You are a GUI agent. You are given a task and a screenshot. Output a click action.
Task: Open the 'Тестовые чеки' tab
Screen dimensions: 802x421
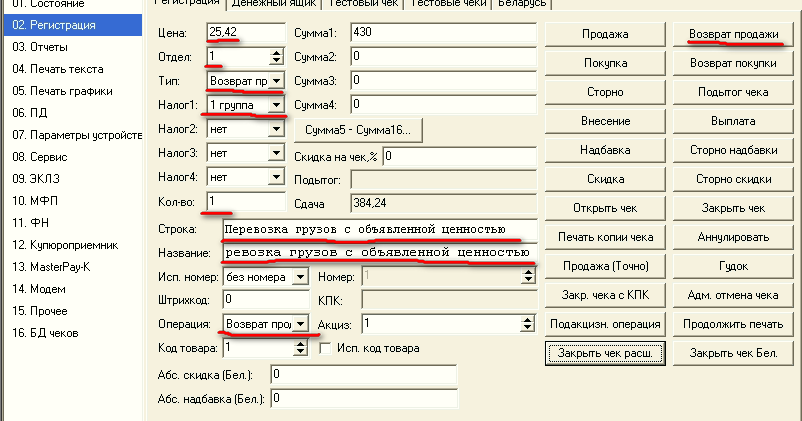pos(448,3)
